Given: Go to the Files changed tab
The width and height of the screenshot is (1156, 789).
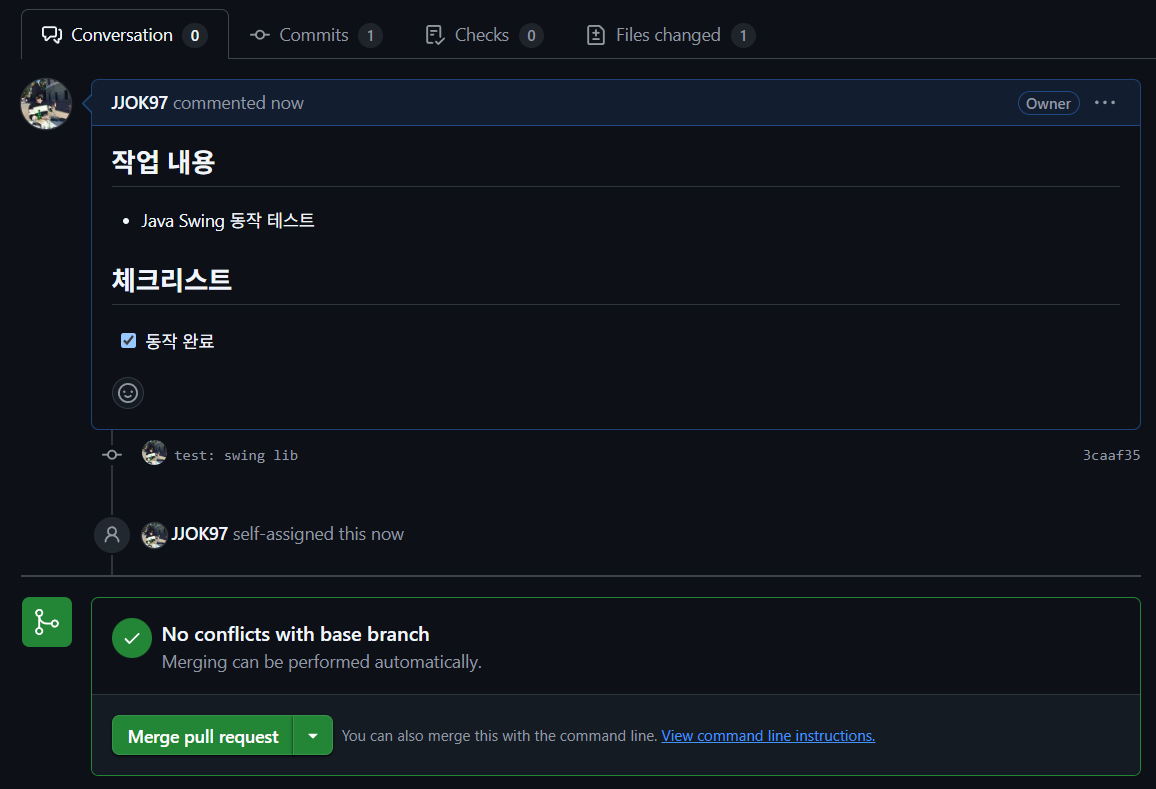Looking at the screenshot, I should tap(669, 35).
